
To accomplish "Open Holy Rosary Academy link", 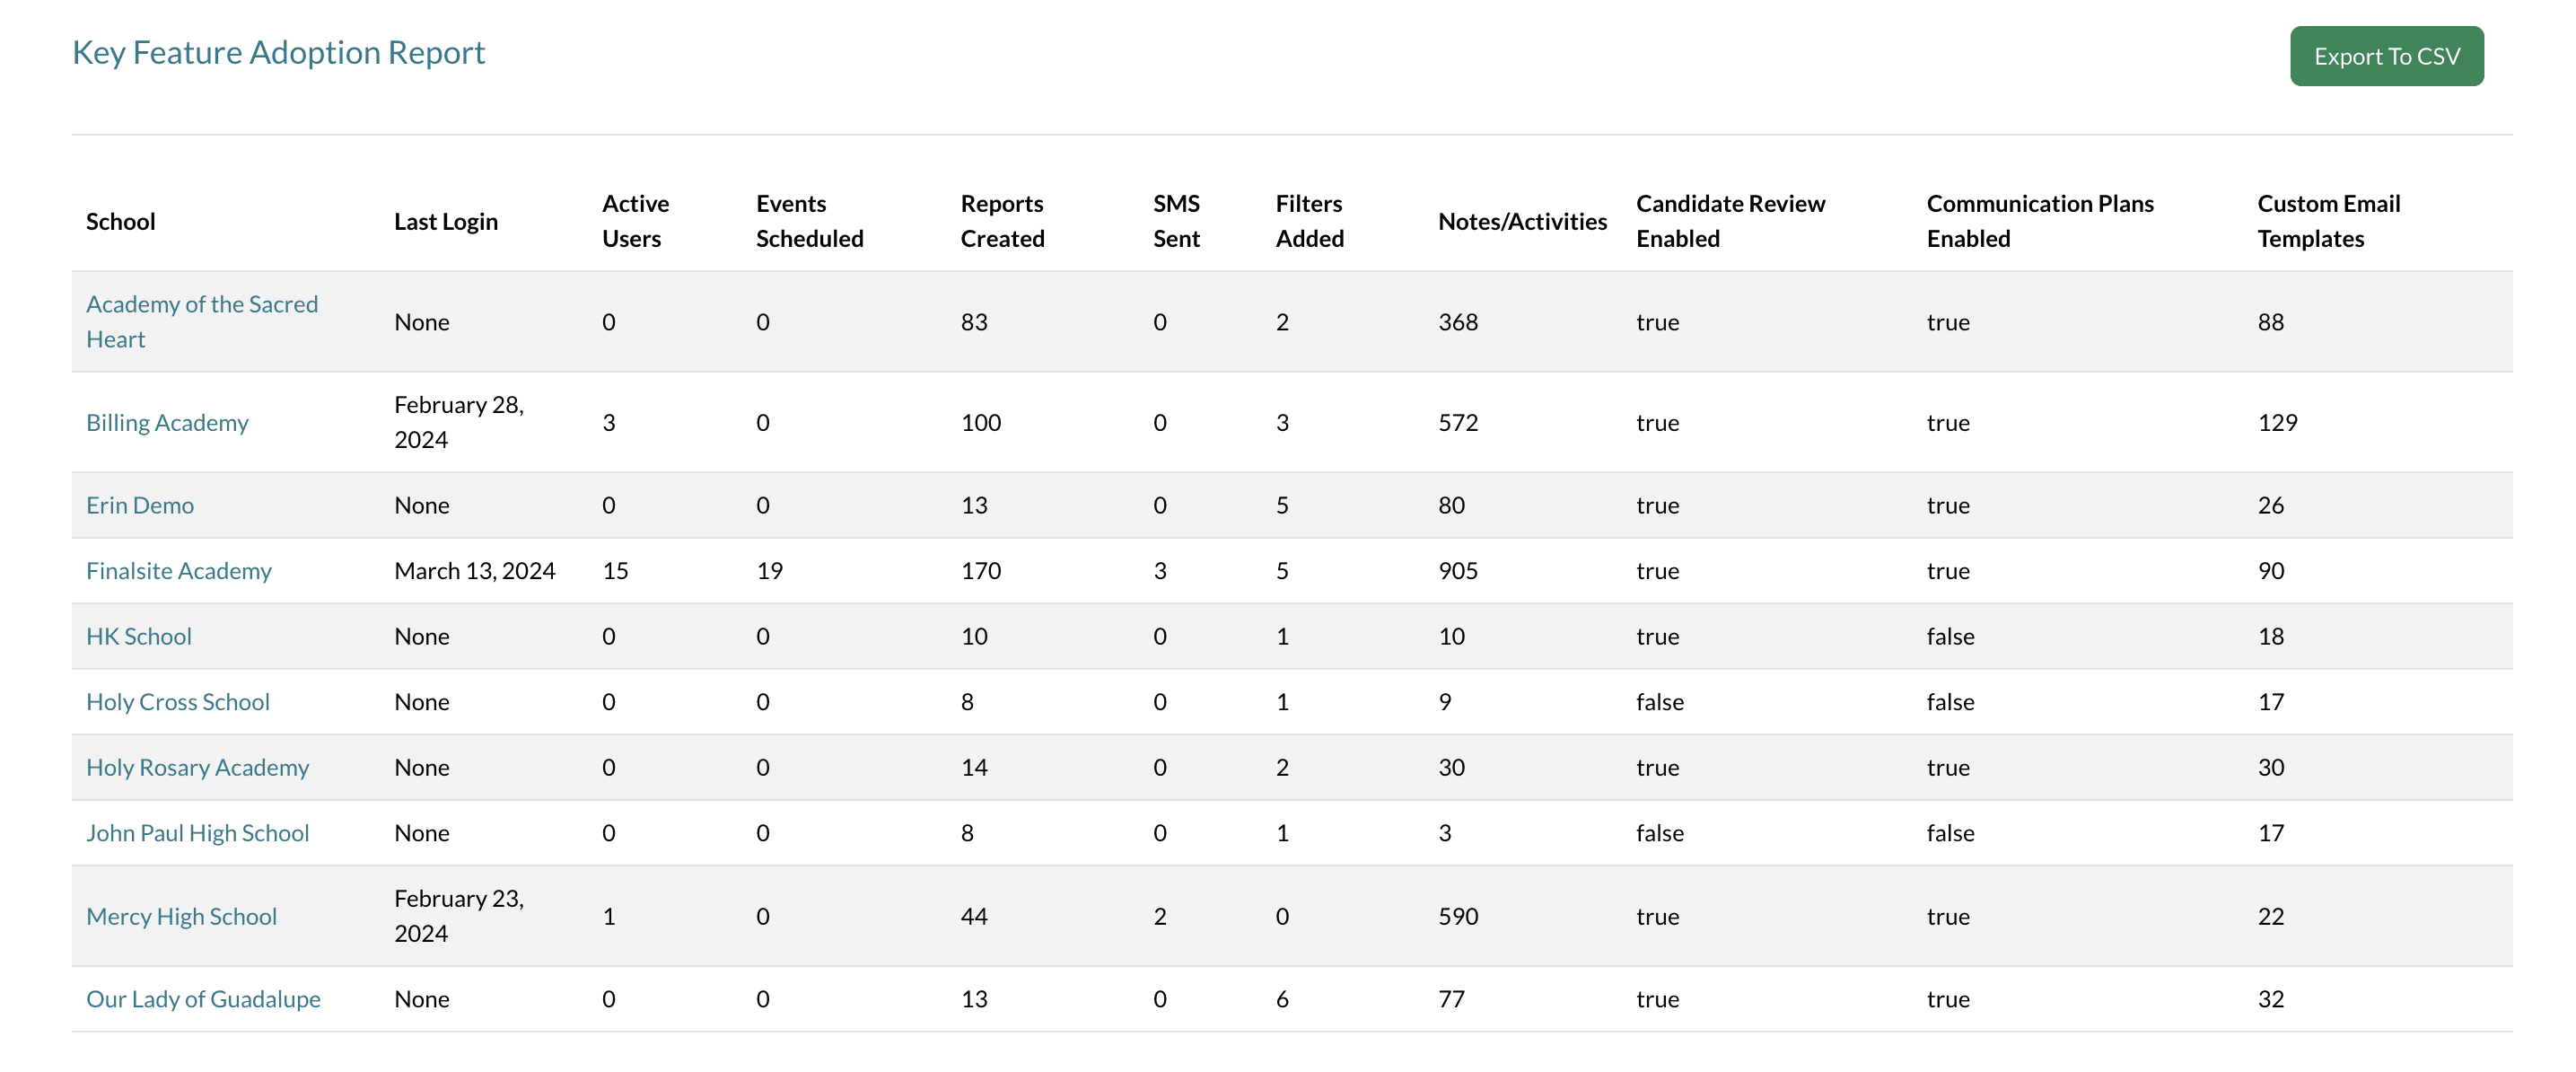I will [x=197, y=768].
